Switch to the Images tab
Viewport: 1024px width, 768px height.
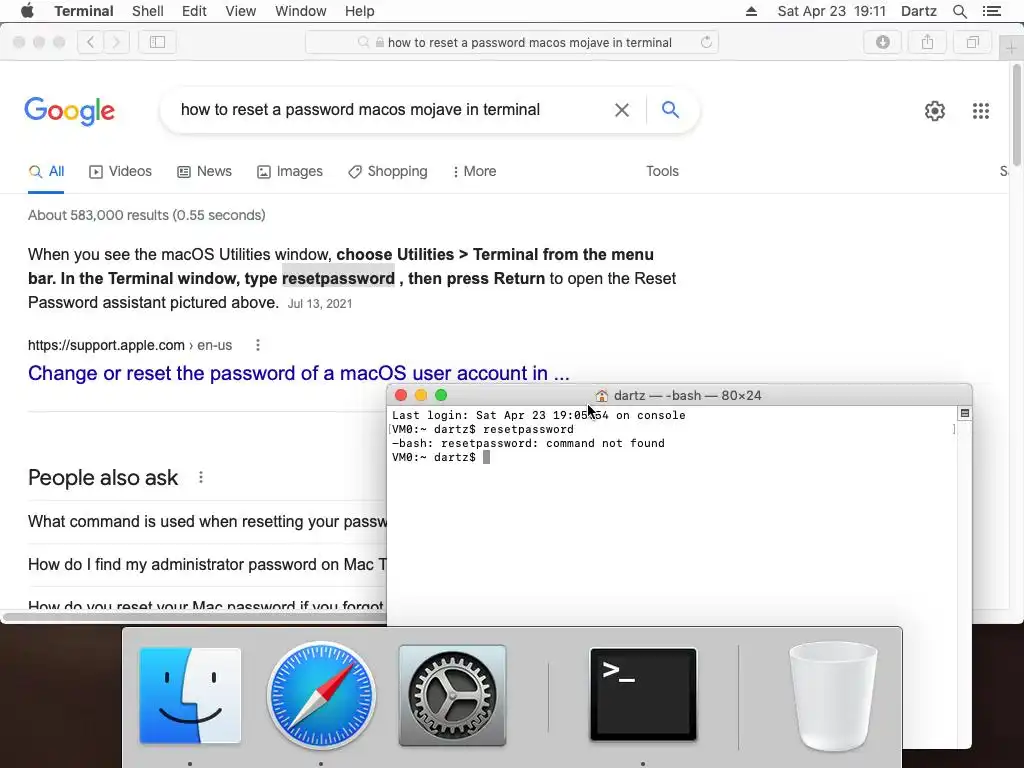pyautogui.click(x=290, y=172)
